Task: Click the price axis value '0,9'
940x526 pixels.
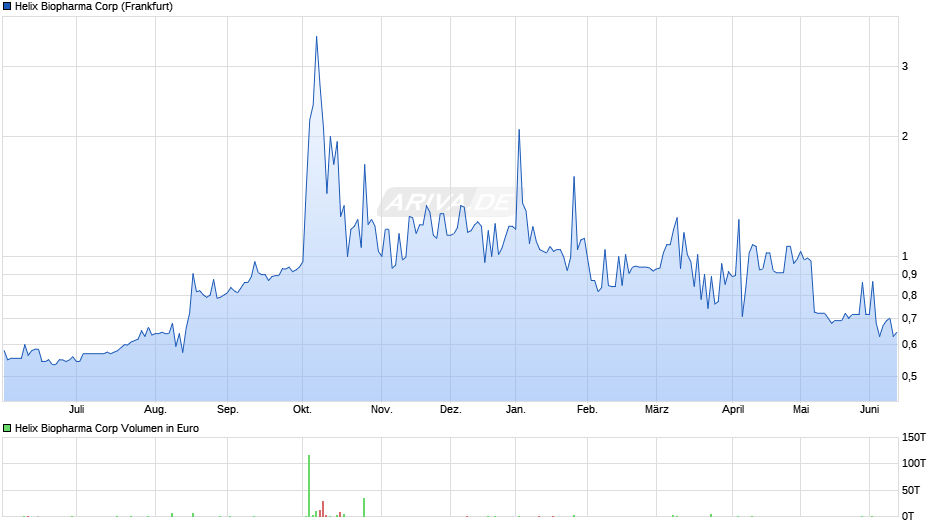Action: [909, 275]
